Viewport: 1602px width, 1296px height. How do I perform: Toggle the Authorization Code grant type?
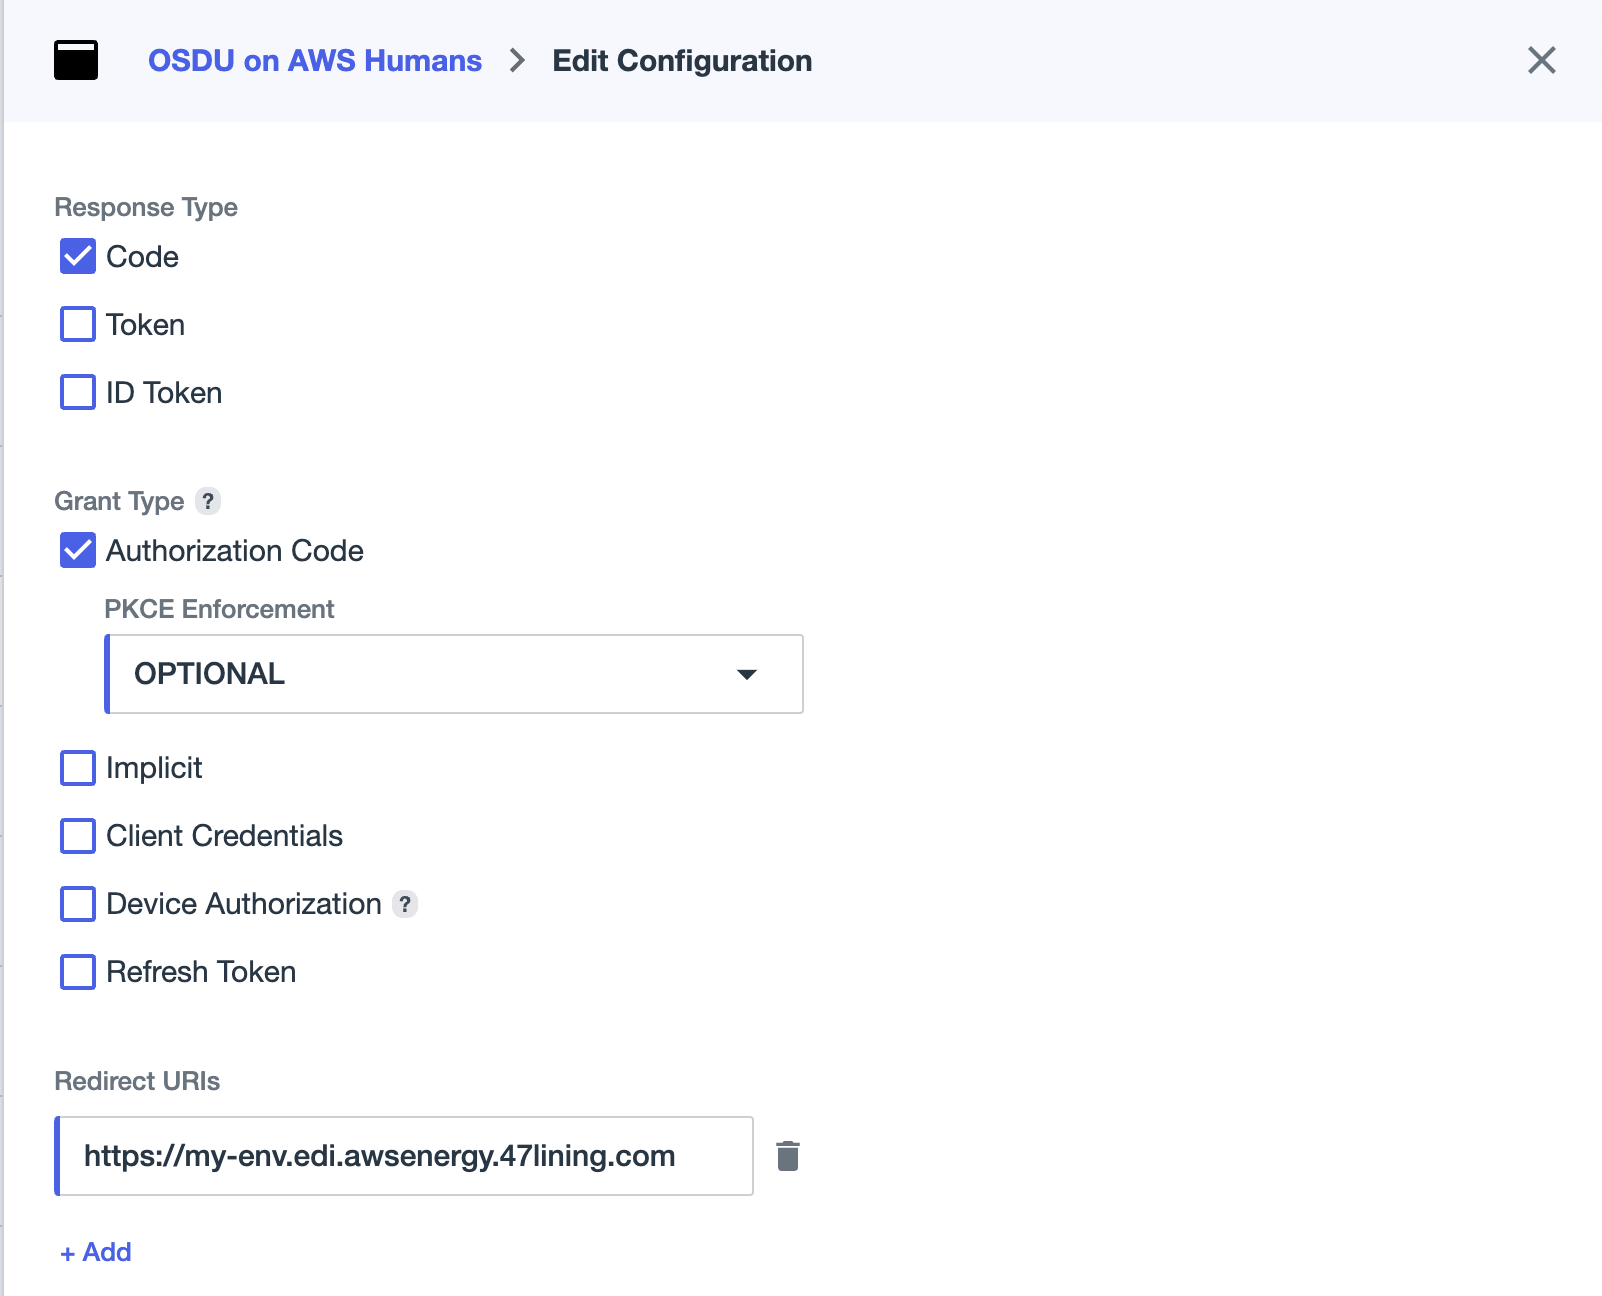tap(78, 551)
